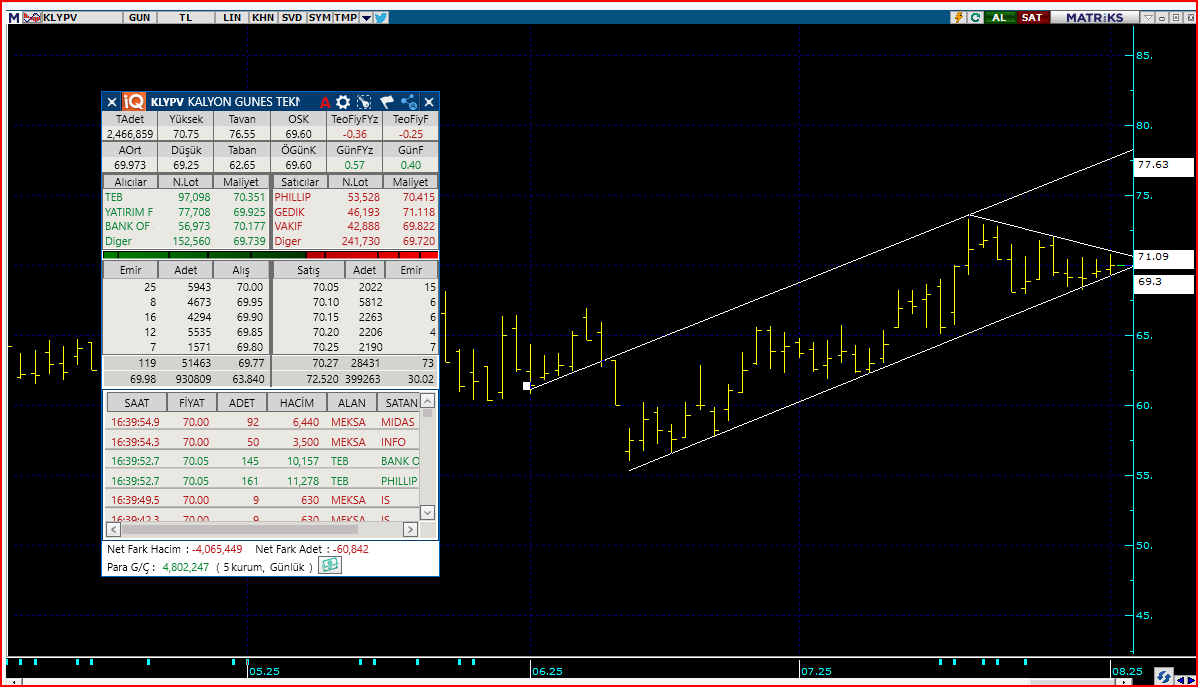Image resolution: width=1198 pixels, height=687 pixels.
Task: Click right arrow of trades horizontal scrollbar
Action: 410,529
